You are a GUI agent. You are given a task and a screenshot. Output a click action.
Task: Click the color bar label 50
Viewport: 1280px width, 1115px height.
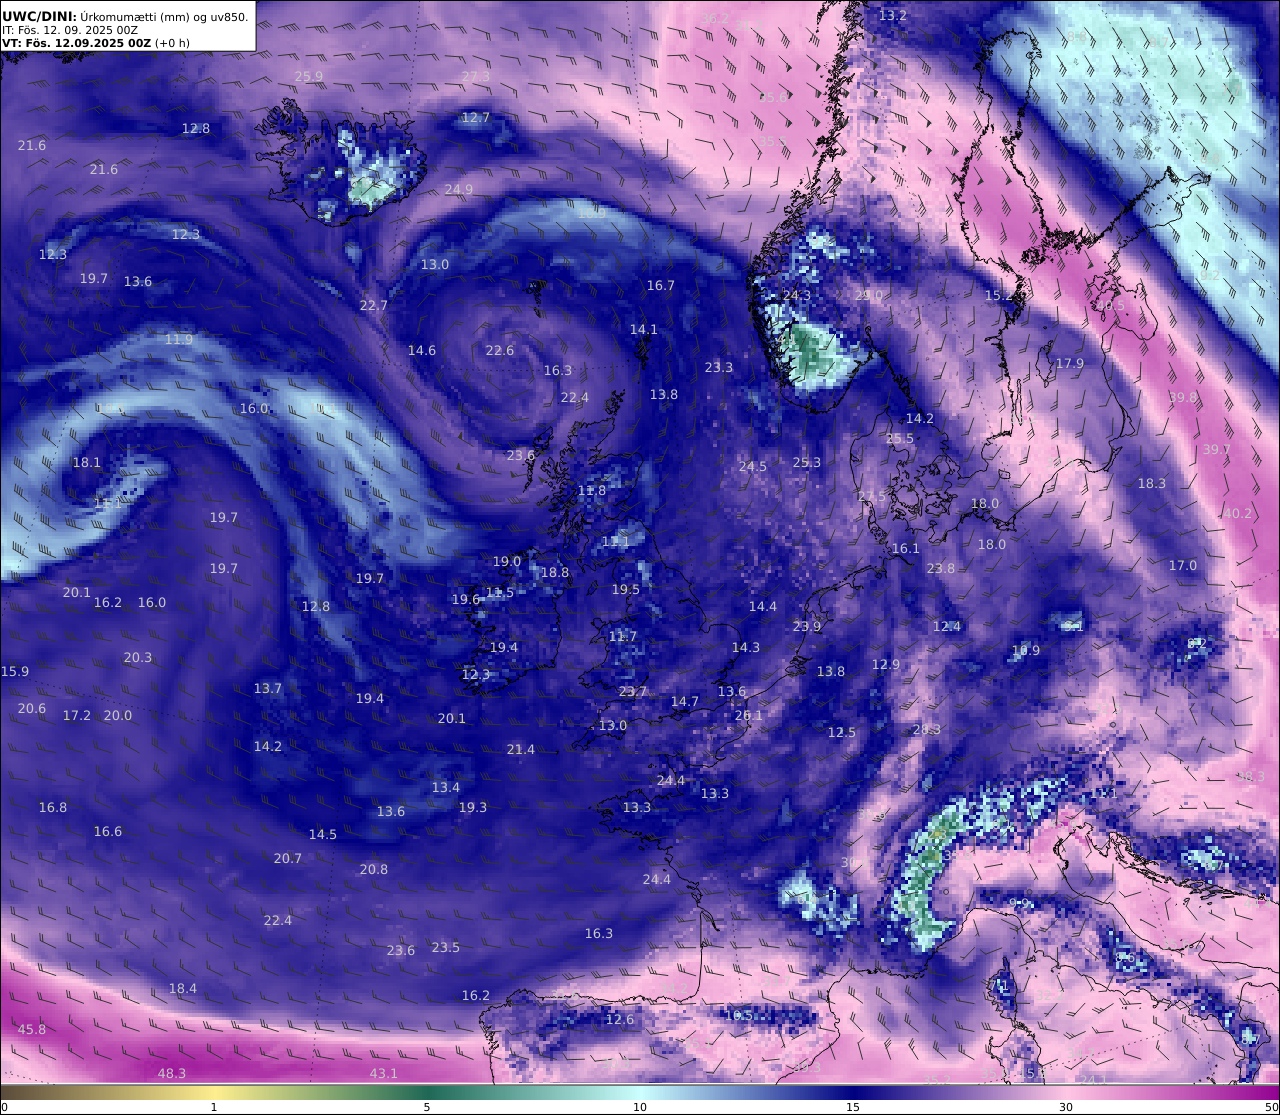click(x=1271, y=1107)
